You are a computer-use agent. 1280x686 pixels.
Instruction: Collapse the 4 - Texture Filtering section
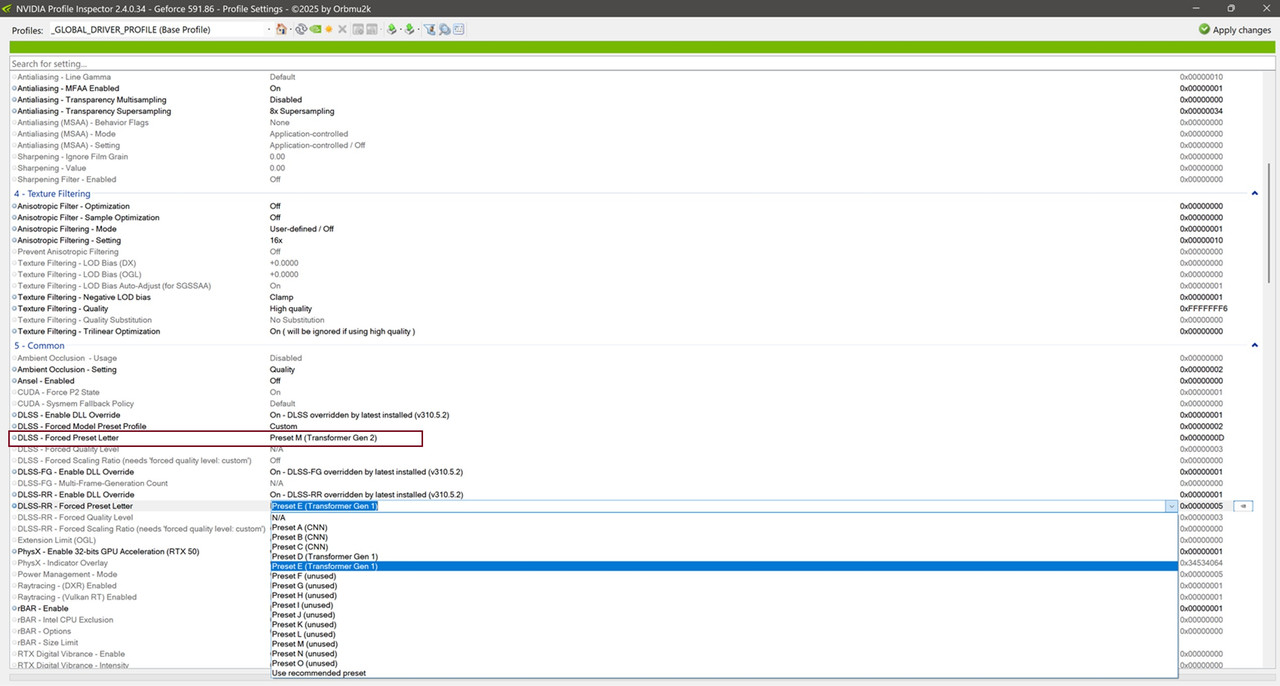tap(1255, 194)
